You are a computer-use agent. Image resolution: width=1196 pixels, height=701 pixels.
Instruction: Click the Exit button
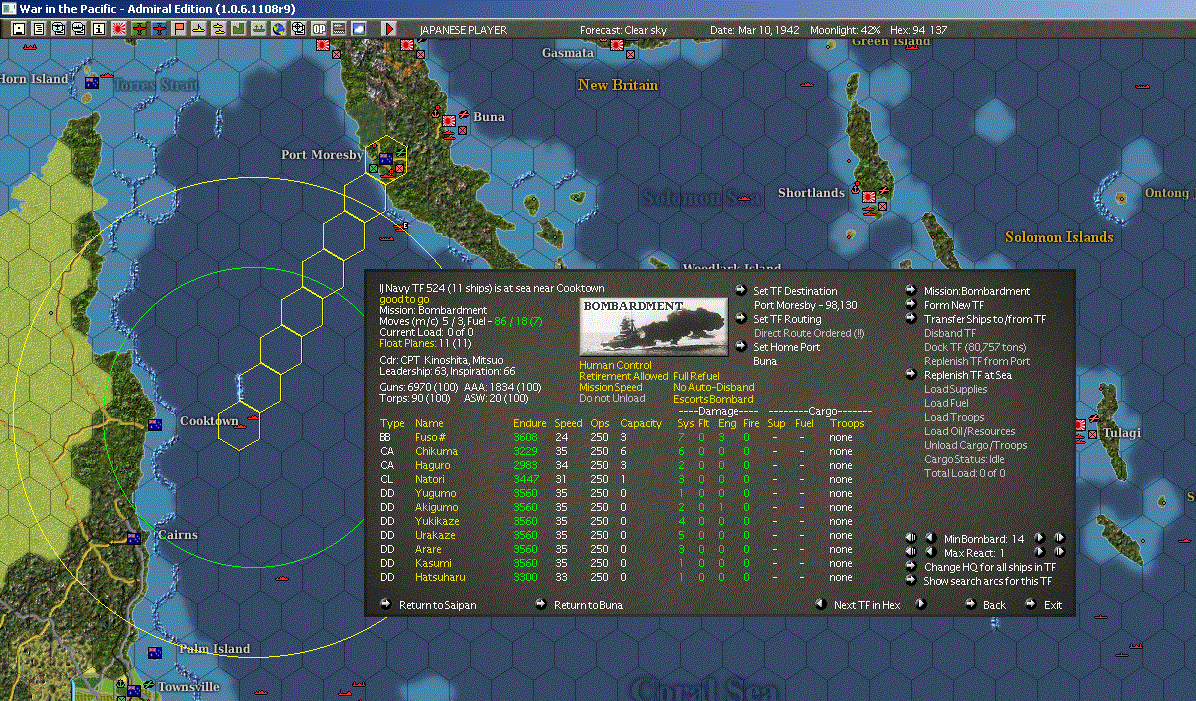1053,605
